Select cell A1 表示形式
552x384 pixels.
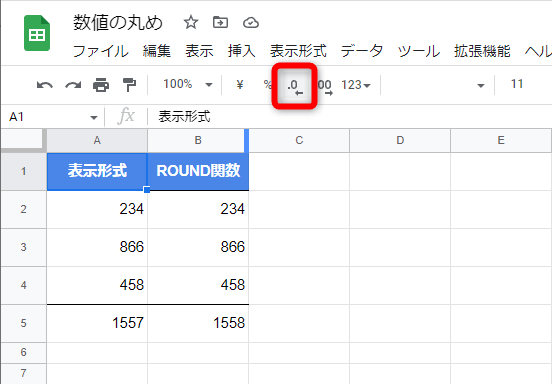pos(97,171)
